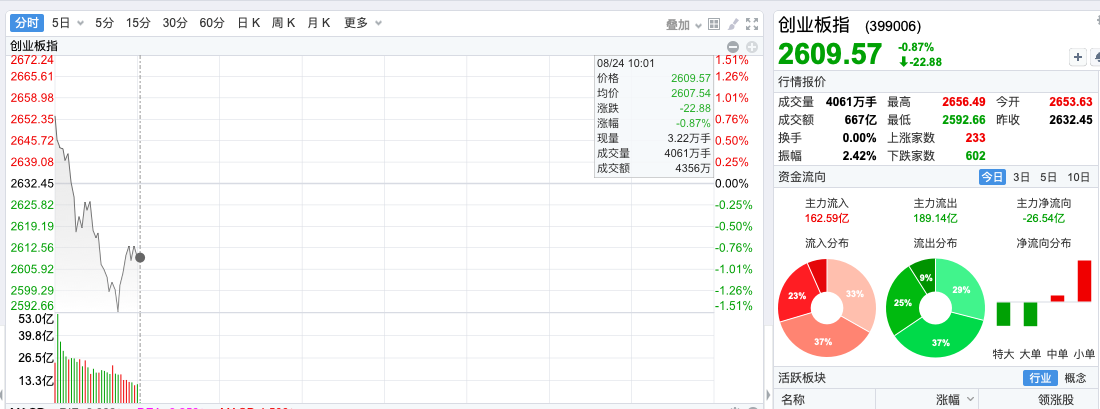Switch flow period to 3日
This screenshot has height=409, width=1100.
[1021, 177]
